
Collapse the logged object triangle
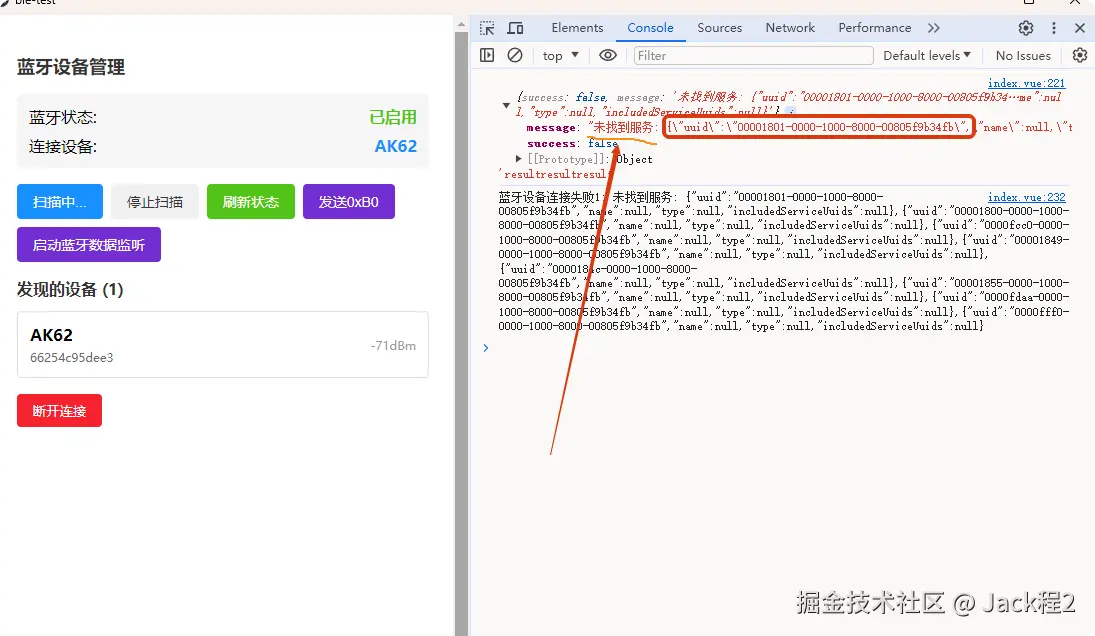click(x=506, y=105)
